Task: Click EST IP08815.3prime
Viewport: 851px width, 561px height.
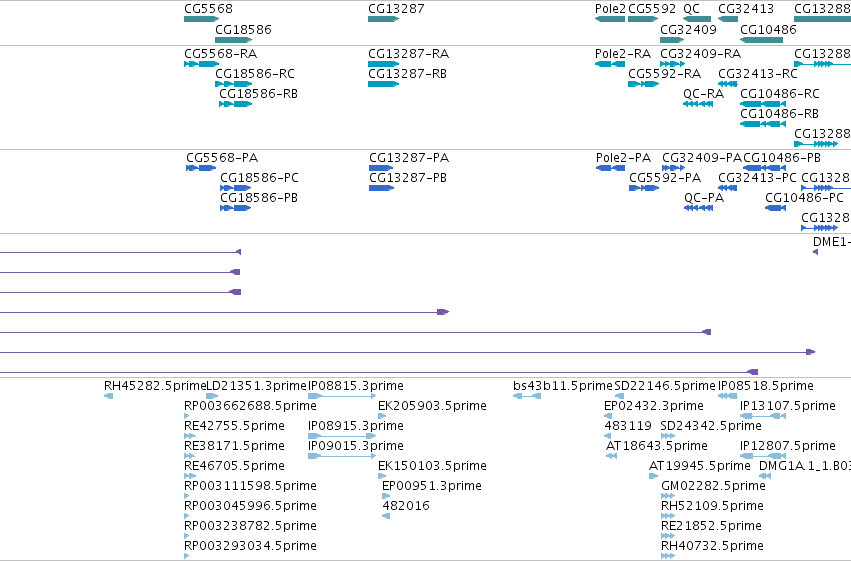Action: [342, 396]
